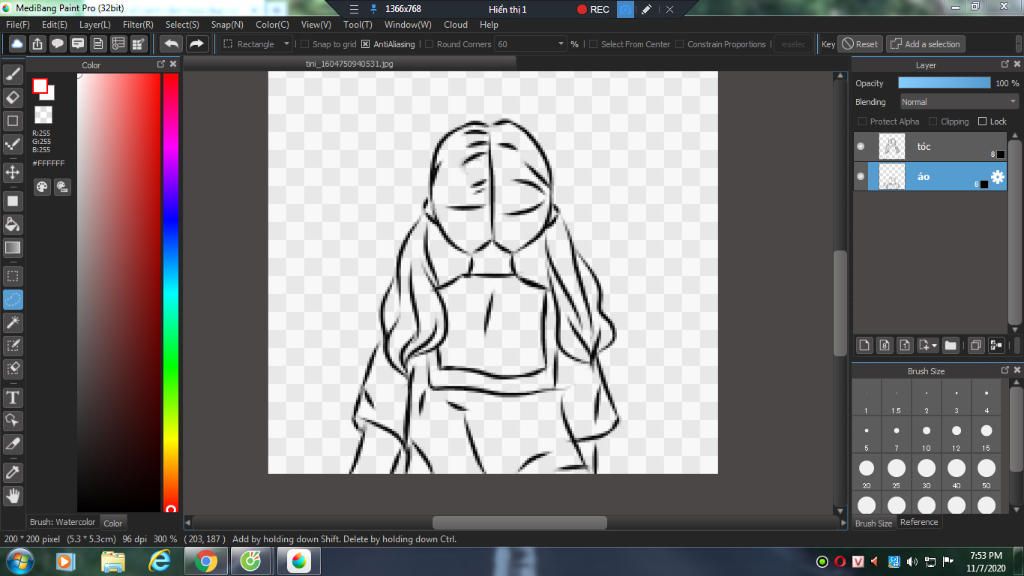
Task: Enable Round Corners checkbox
Action: (x=428, y=44)
